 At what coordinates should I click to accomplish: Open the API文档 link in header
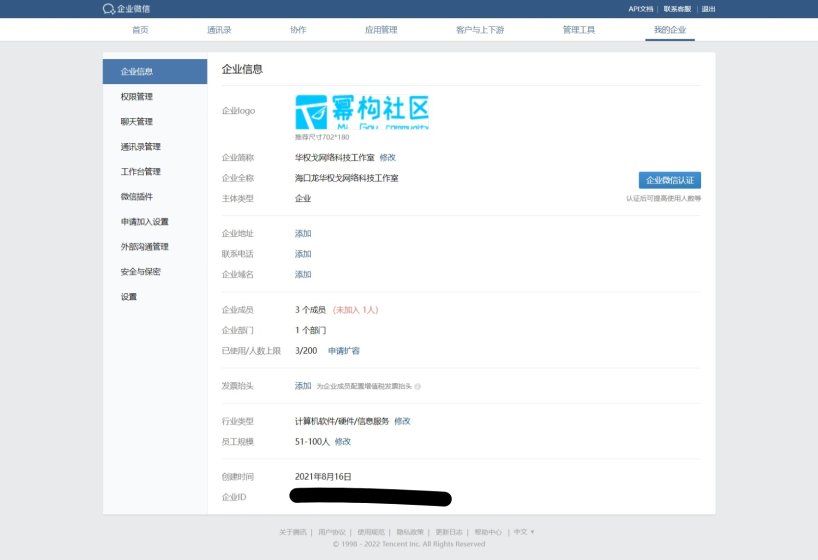(x=640, y=8)
